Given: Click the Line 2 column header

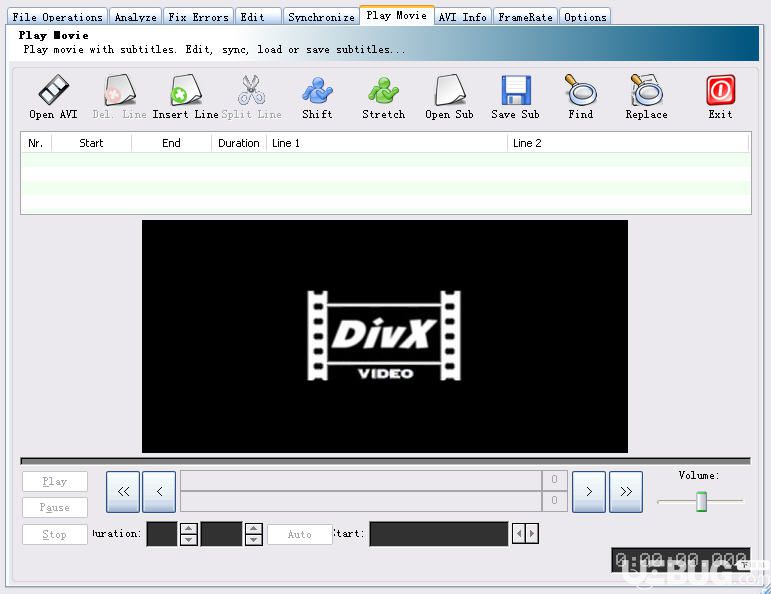Looking at the screenshot, I should [628, 143].
